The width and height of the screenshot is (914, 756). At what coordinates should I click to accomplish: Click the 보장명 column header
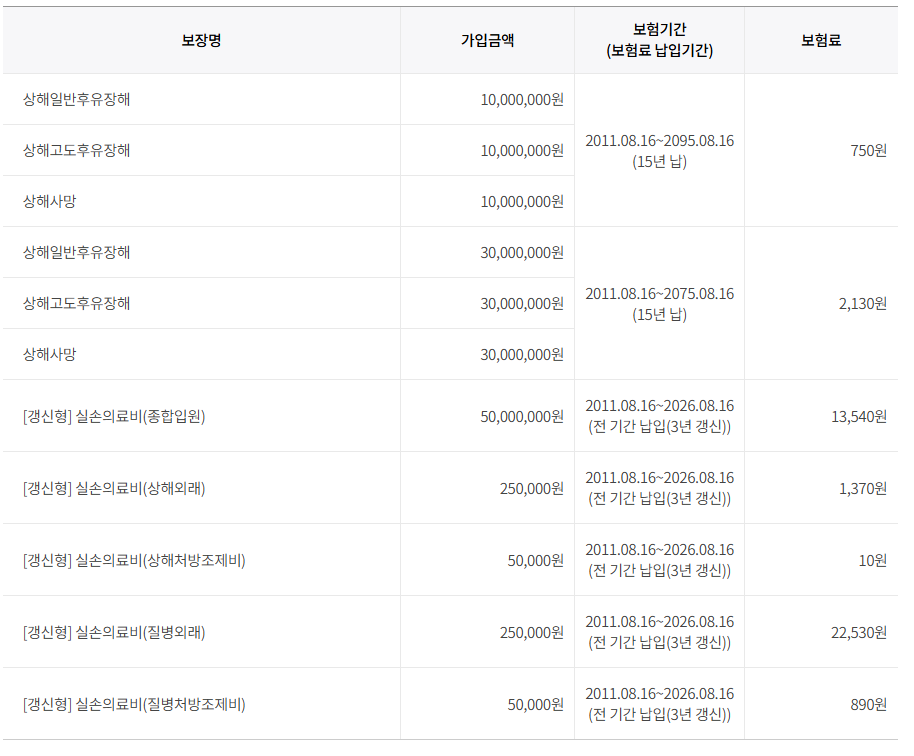(x=201, y=41)
